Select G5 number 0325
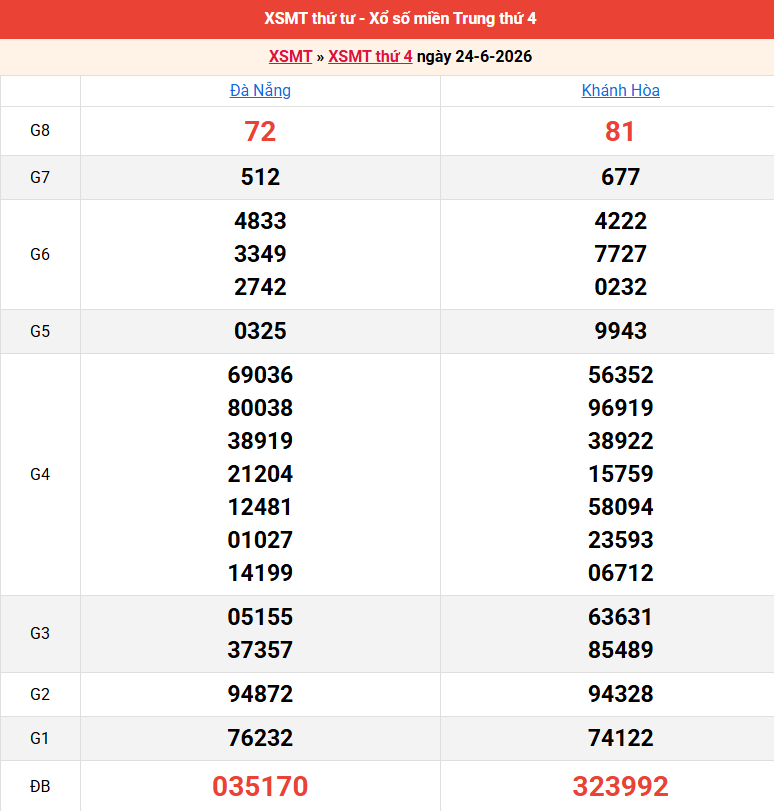The image size is (774, 811). tap(260, 332)
